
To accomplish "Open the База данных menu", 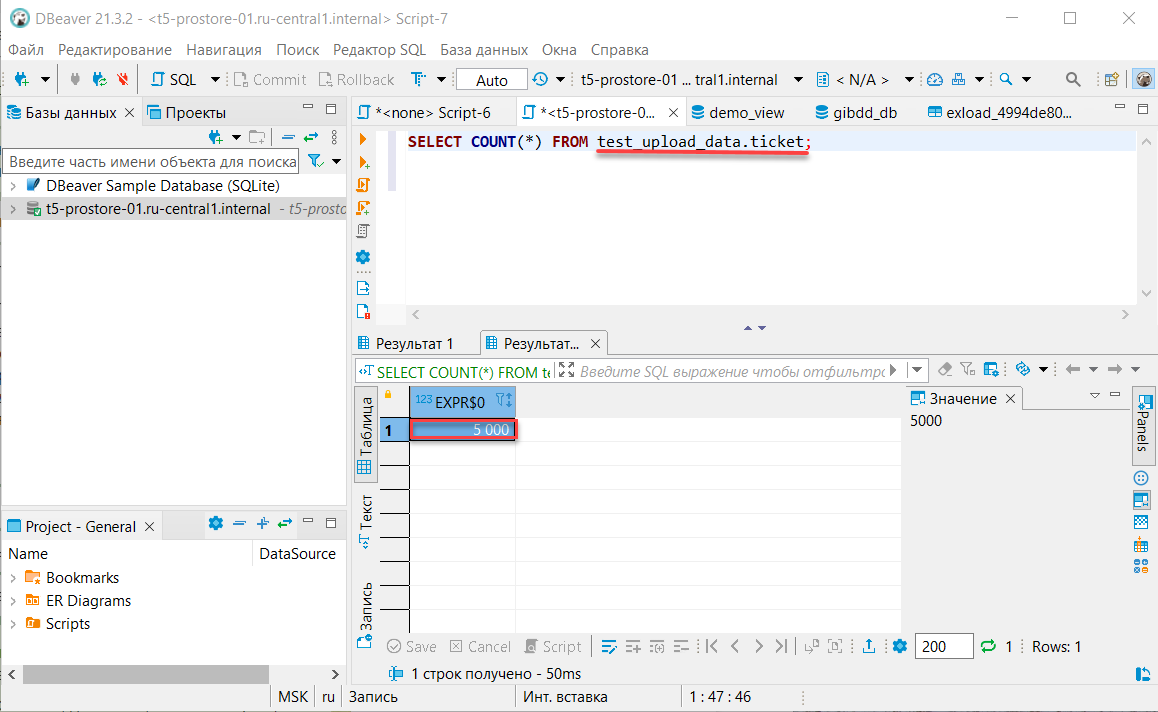I will [484, 49].
